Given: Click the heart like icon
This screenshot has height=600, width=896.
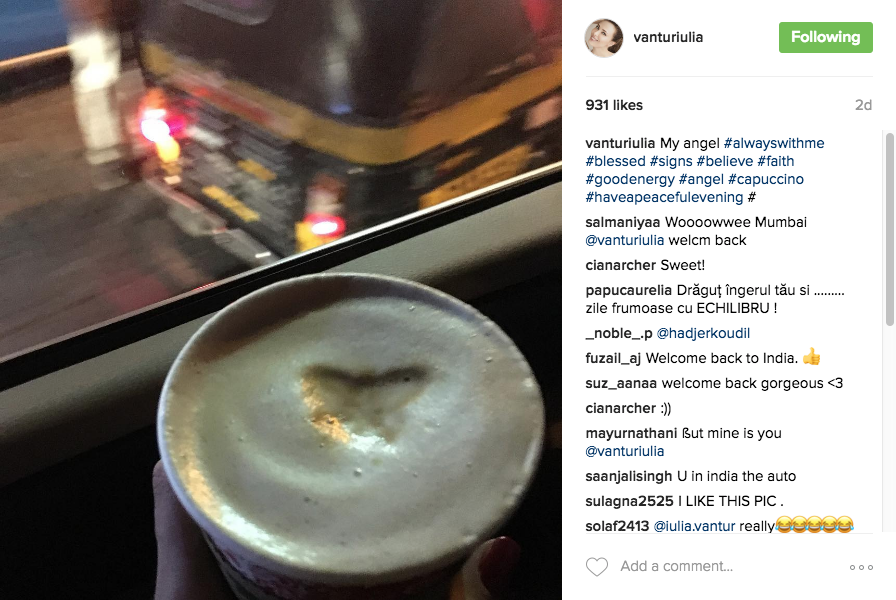Looking at the screenshot, I should 597,566.
